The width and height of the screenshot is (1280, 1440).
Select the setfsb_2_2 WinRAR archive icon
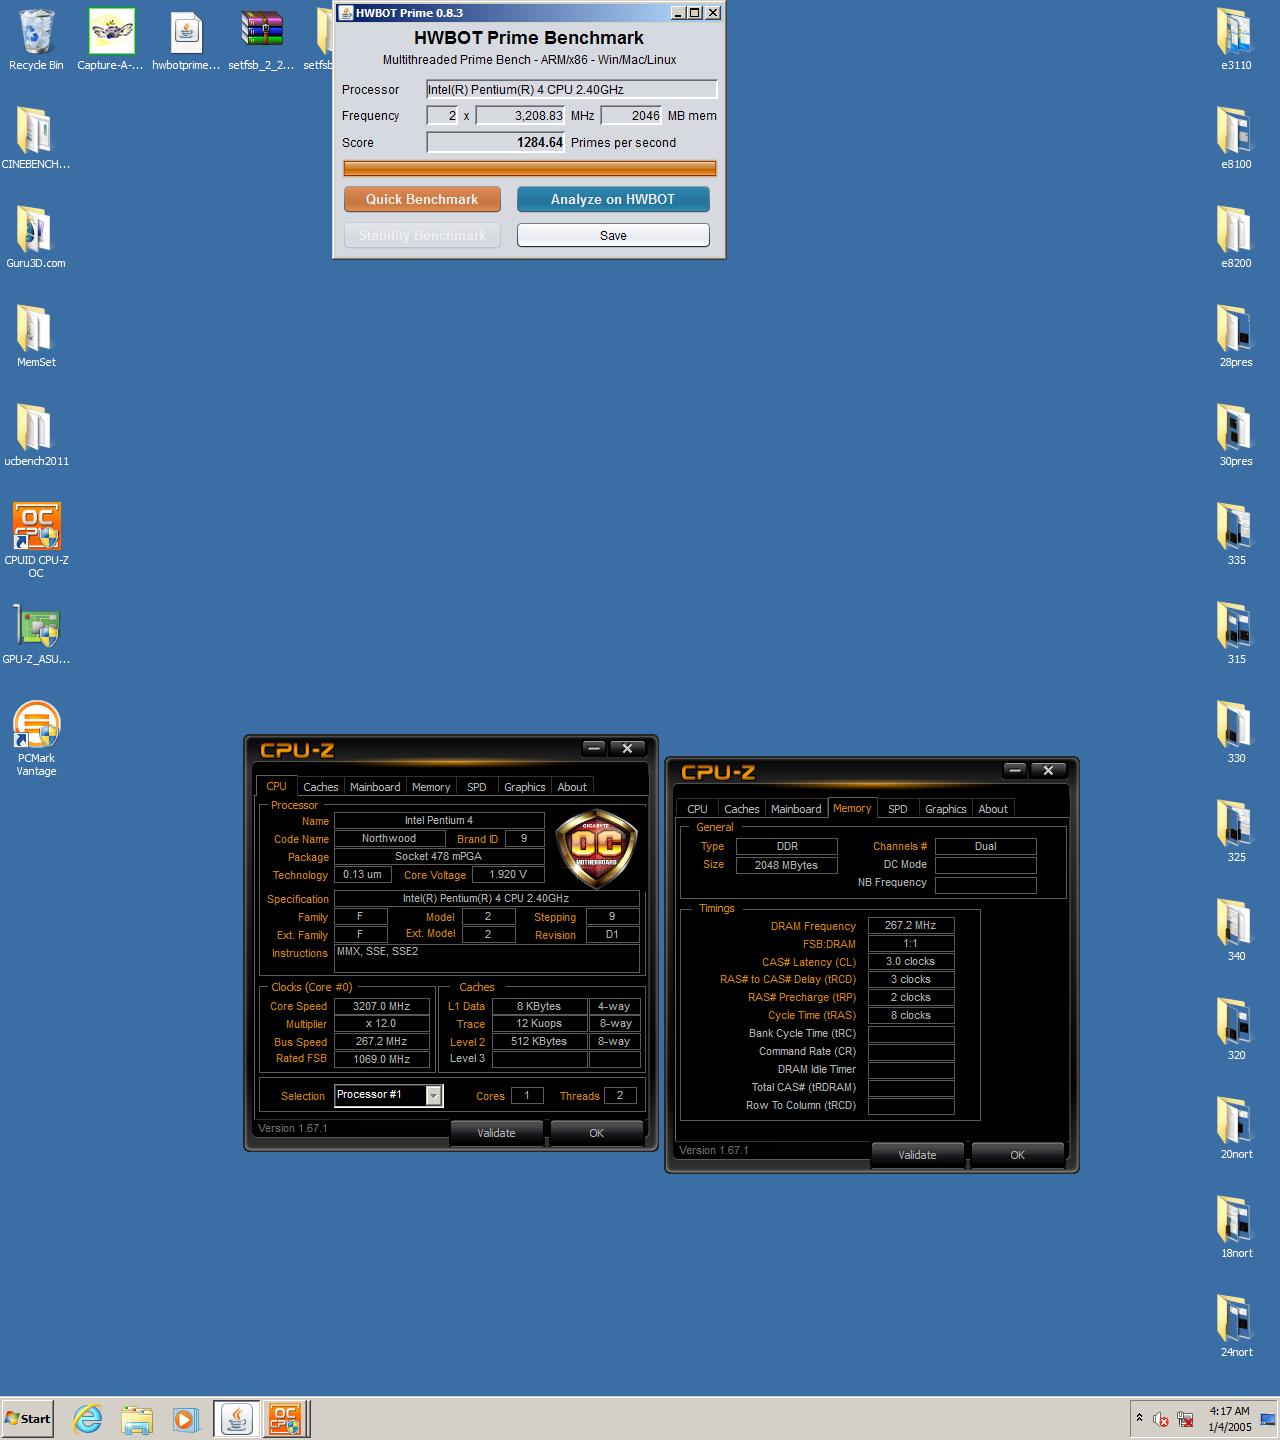(x=261, y=40)
